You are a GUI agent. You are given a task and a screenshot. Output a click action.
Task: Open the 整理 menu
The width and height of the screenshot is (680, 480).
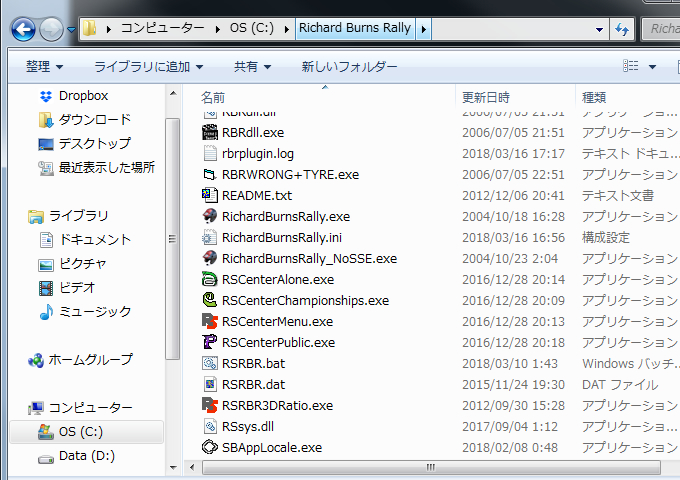point(44,67)
